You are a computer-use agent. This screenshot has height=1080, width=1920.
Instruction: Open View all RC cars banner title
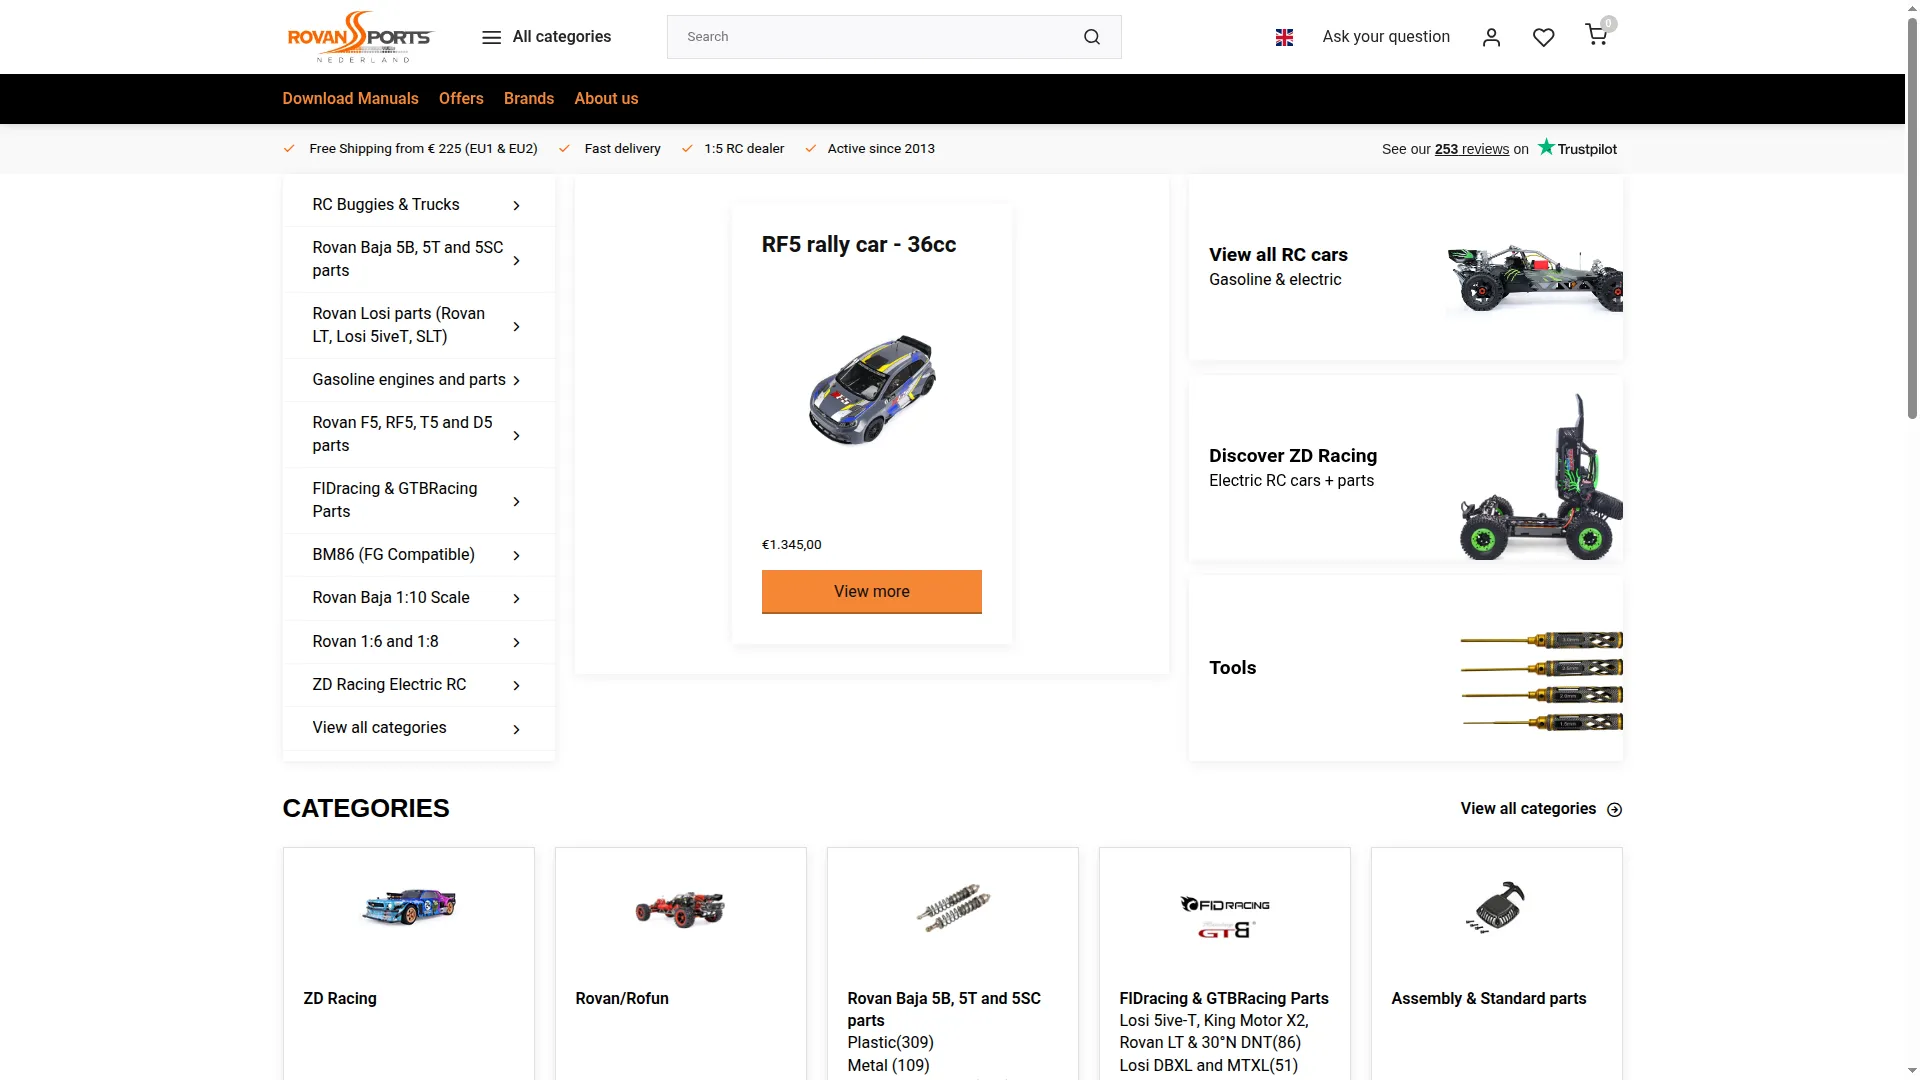tap(1278, 255)
